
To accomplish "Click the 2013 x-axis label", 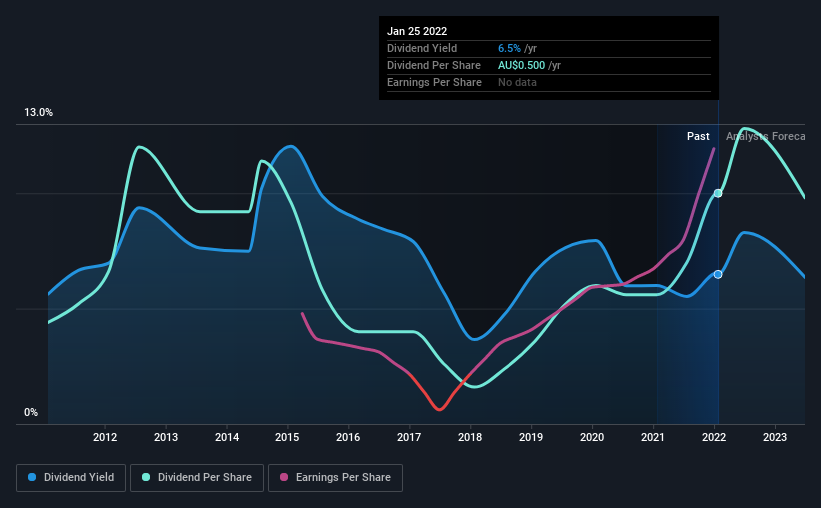I will tap(166, 437).
